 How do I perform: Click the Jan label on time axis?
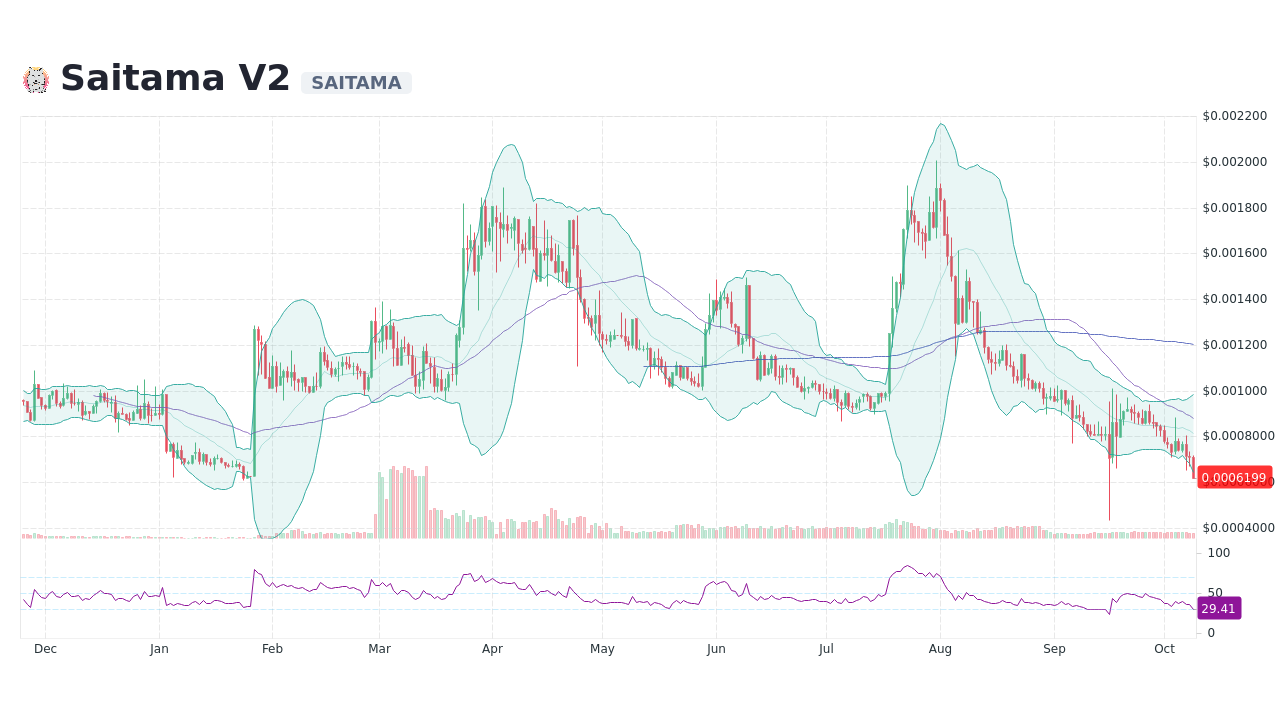(x=159, y=649)
